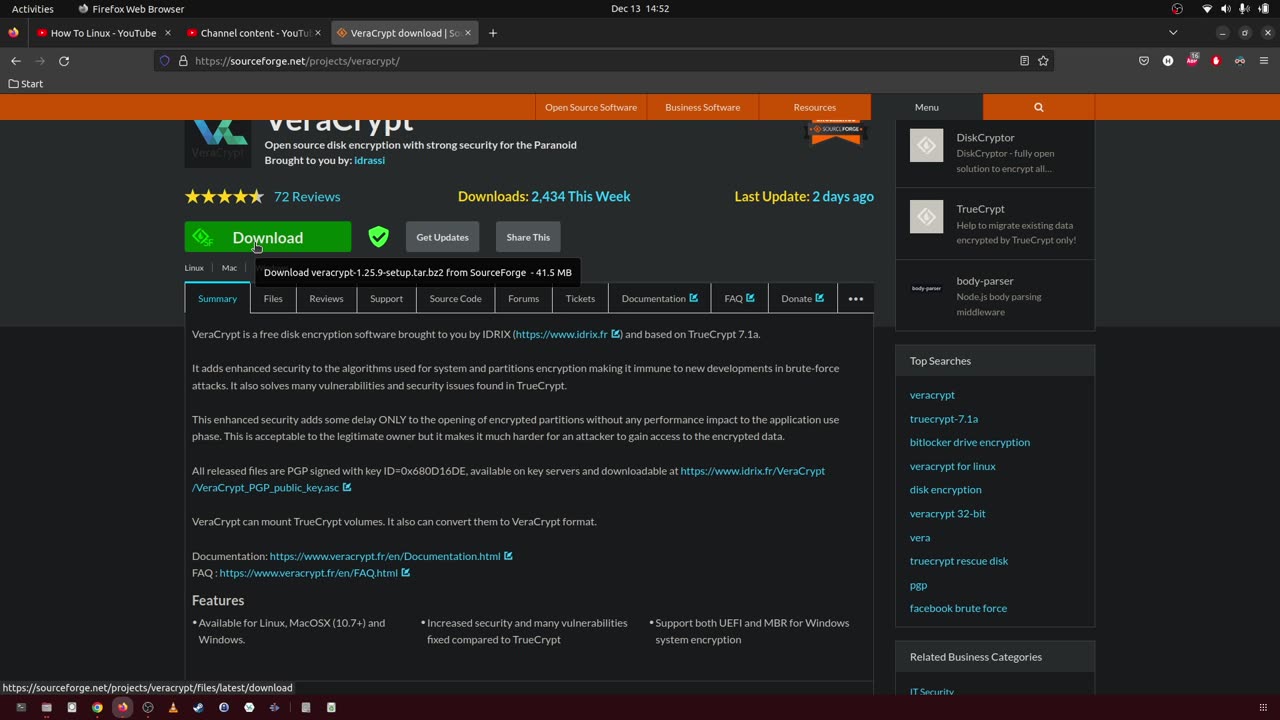
Task: Close the How To Linux tab
Action: 167,33
